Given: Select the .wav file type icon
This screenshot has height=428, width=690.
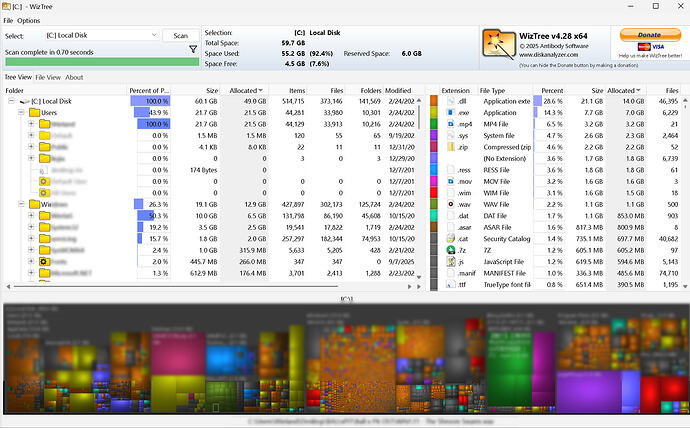Looking at the screenshot, I should (449, 204).
